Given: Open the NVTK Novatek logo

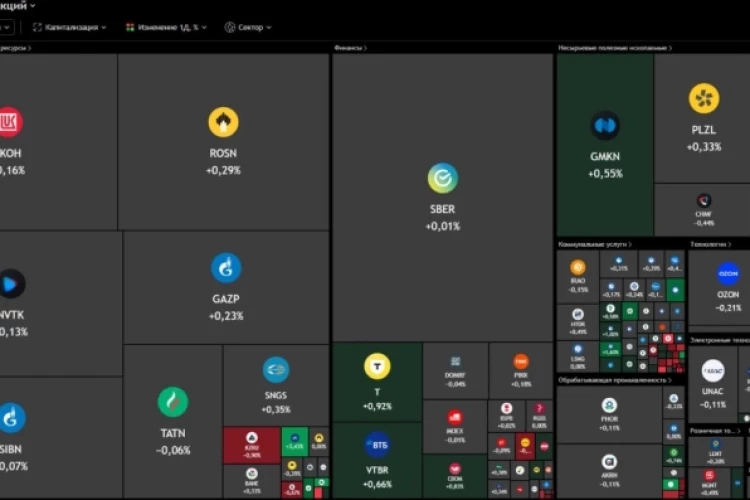Looking at the screenshot, I should point(11,284).
